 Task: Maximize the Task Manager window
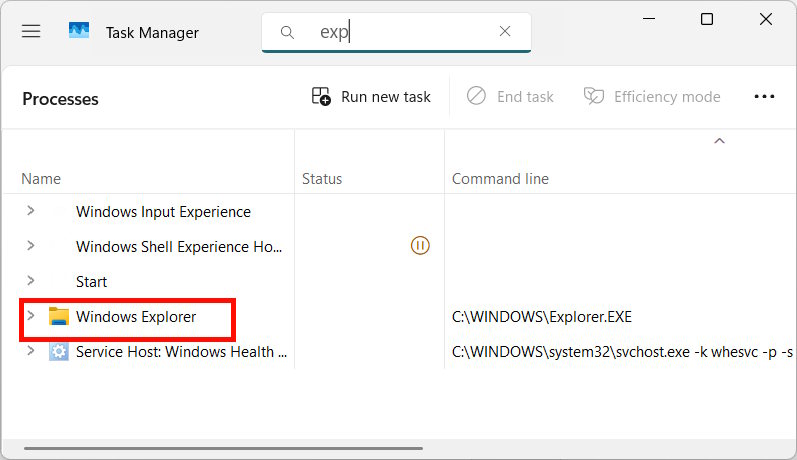(707, 19)
